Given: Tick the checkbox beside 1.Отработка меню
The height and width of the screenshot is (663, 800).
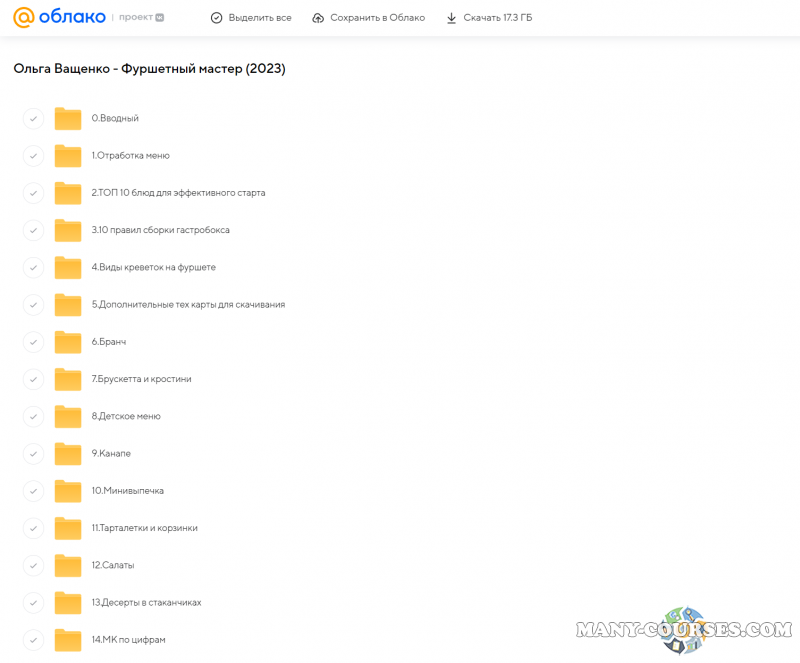Looking at the screenshot, I should pos(33,156).
